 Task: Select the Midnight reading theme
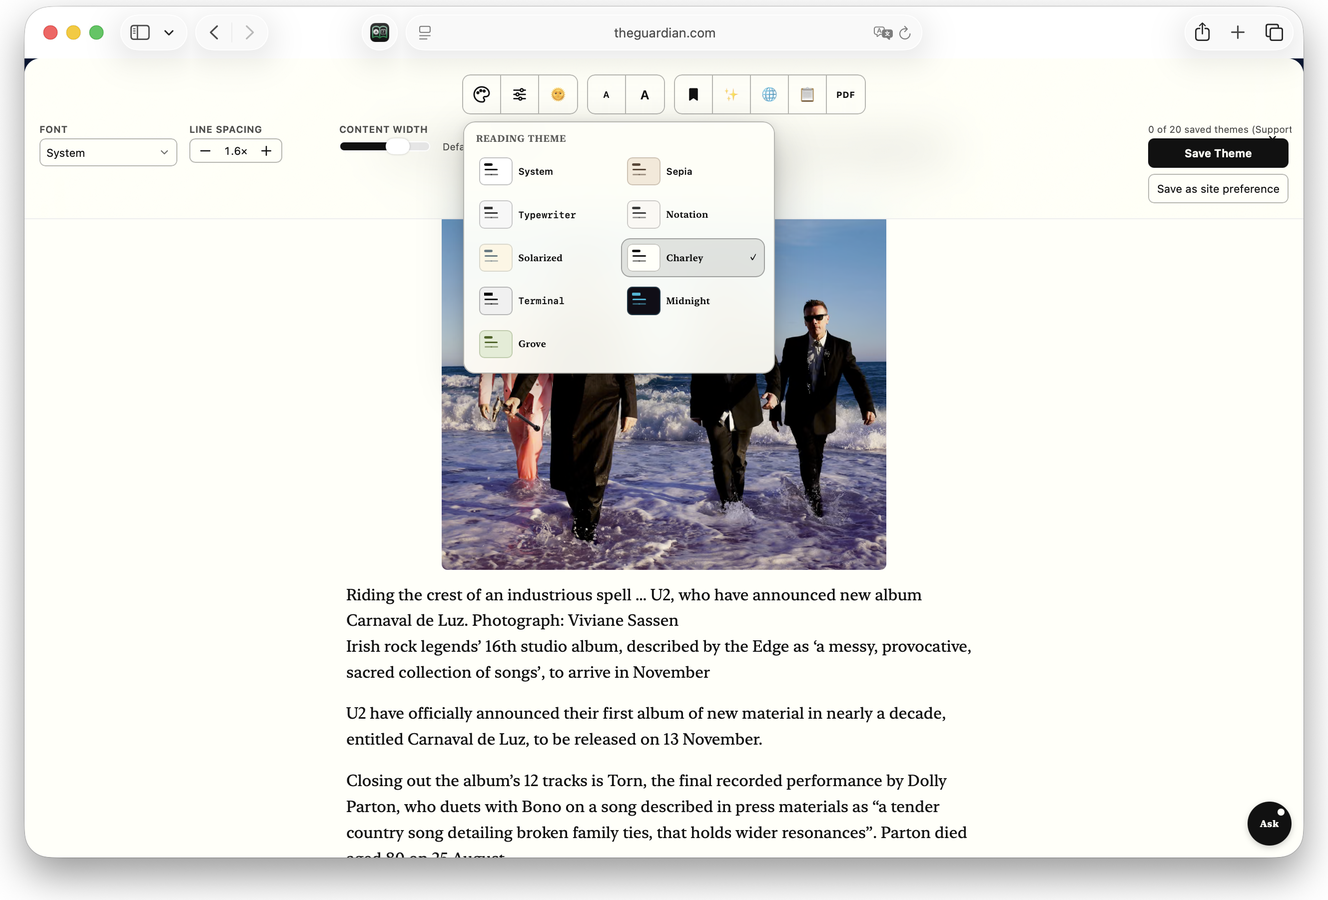(693, 301)
